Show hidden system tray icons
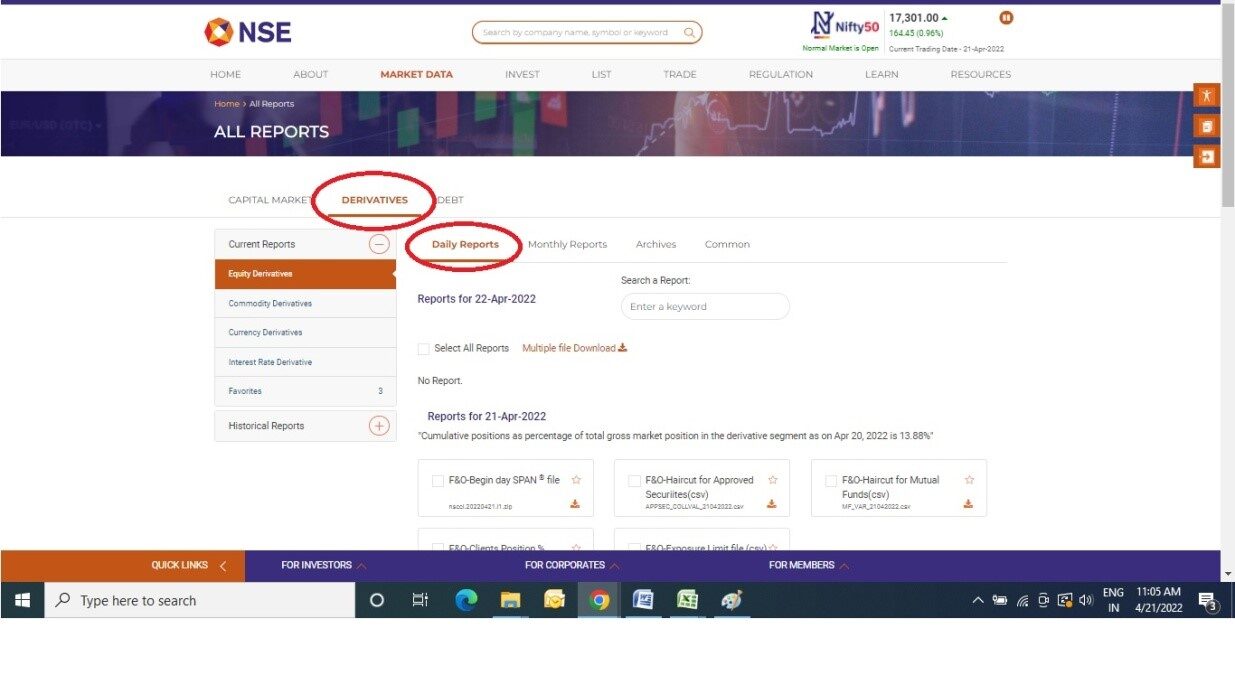Screen dimensions: 1235x694 click(x=978, y=600)
